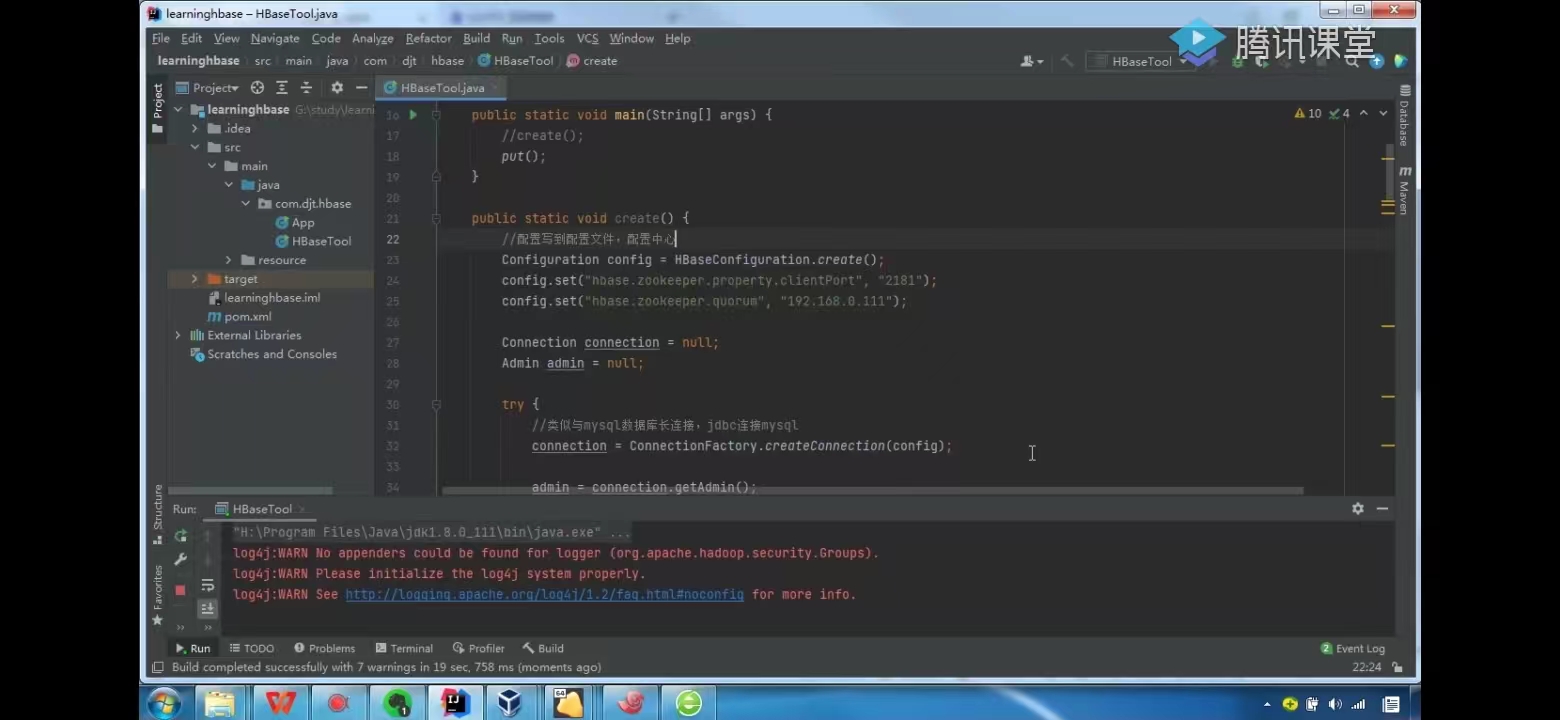The height and width of the screenshot is (720, 1560).
Task: Expand the resource folder
Action: pos(229,260)
